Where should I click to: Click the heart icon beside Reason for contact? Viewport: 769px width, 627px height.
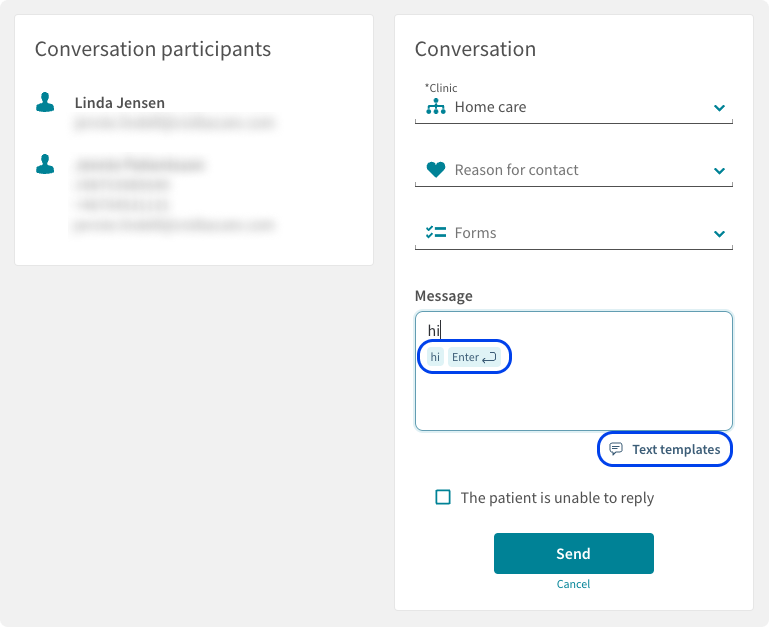436,169
